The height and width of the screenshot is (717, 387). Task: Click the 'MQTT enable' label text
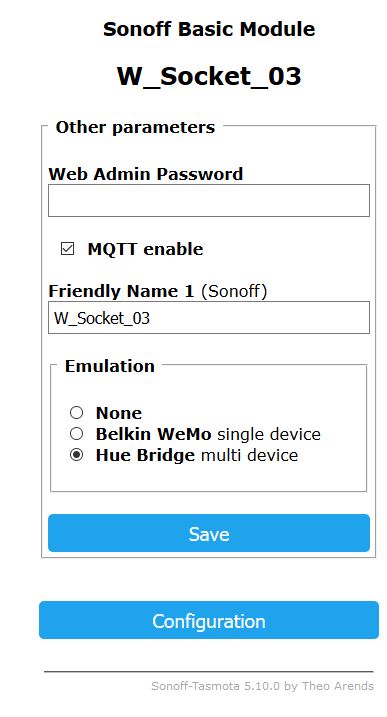(145, 249)
